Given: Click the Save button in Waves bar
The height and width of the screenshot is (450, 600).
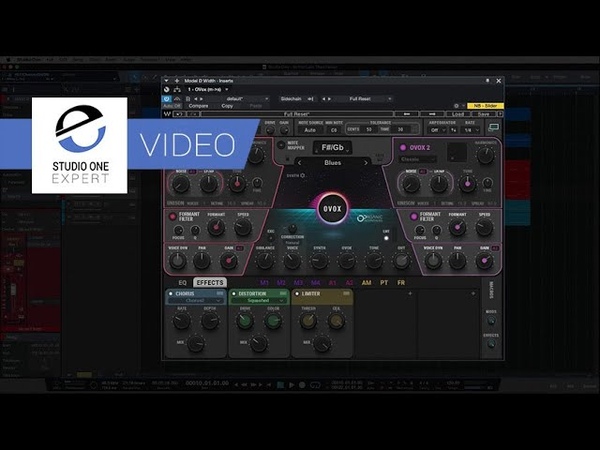Looking at the screenshot, I should (483, 114).
